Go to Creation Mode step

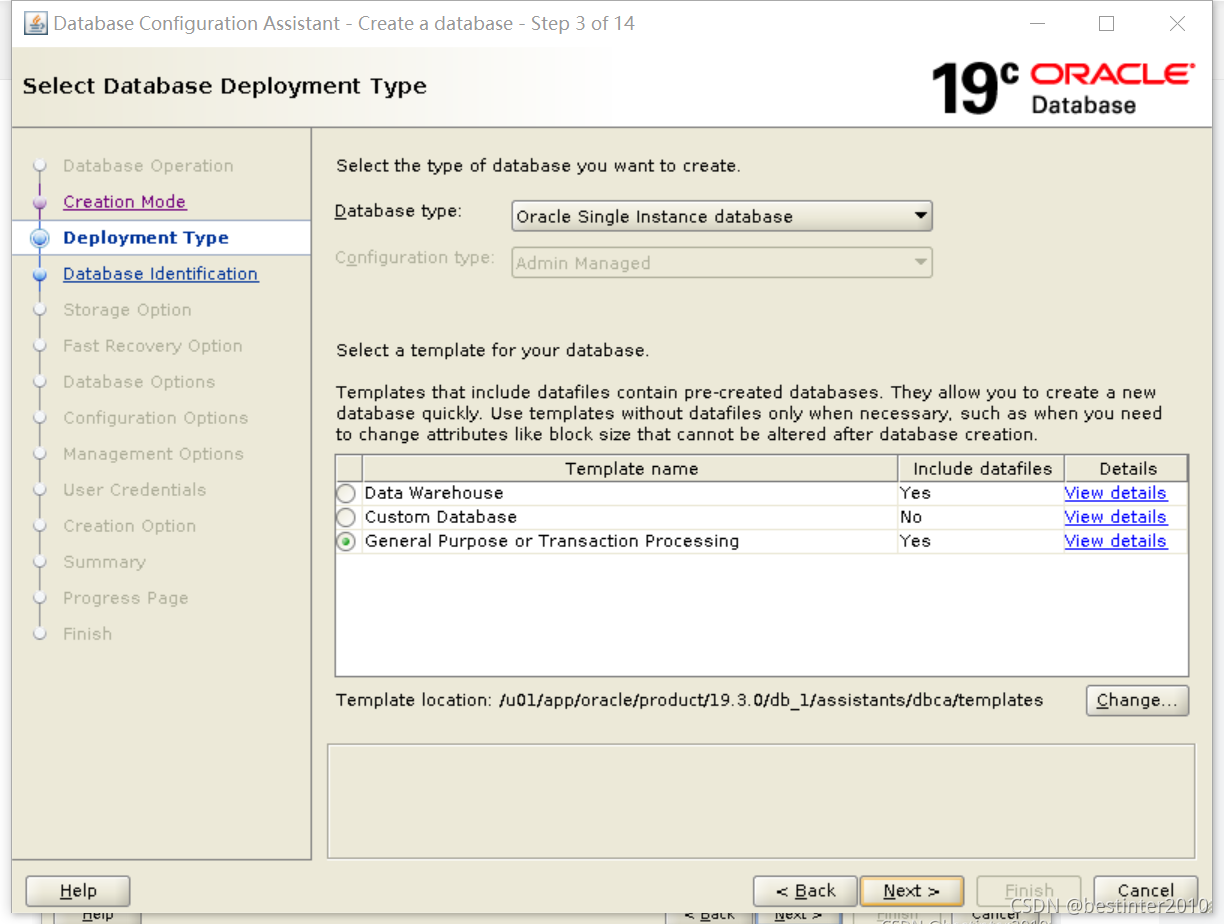(124, 202)
